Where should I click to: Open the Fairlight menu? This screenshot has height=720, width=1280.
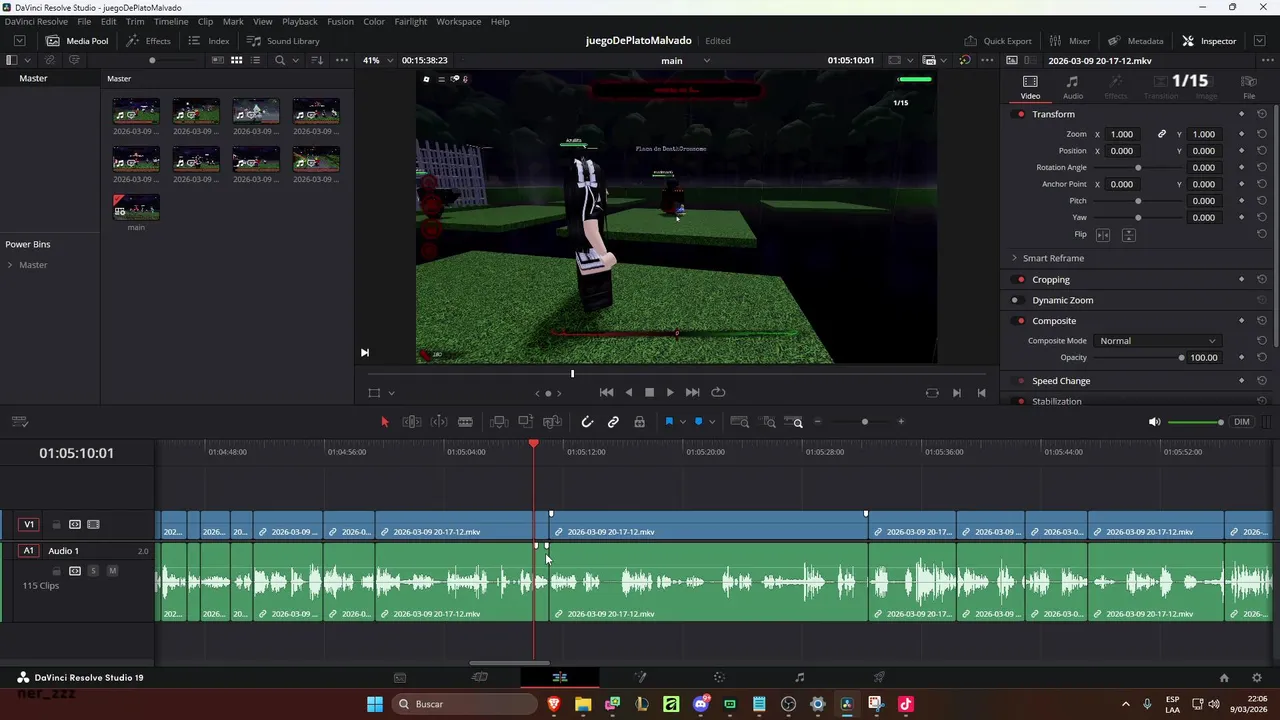411,21
